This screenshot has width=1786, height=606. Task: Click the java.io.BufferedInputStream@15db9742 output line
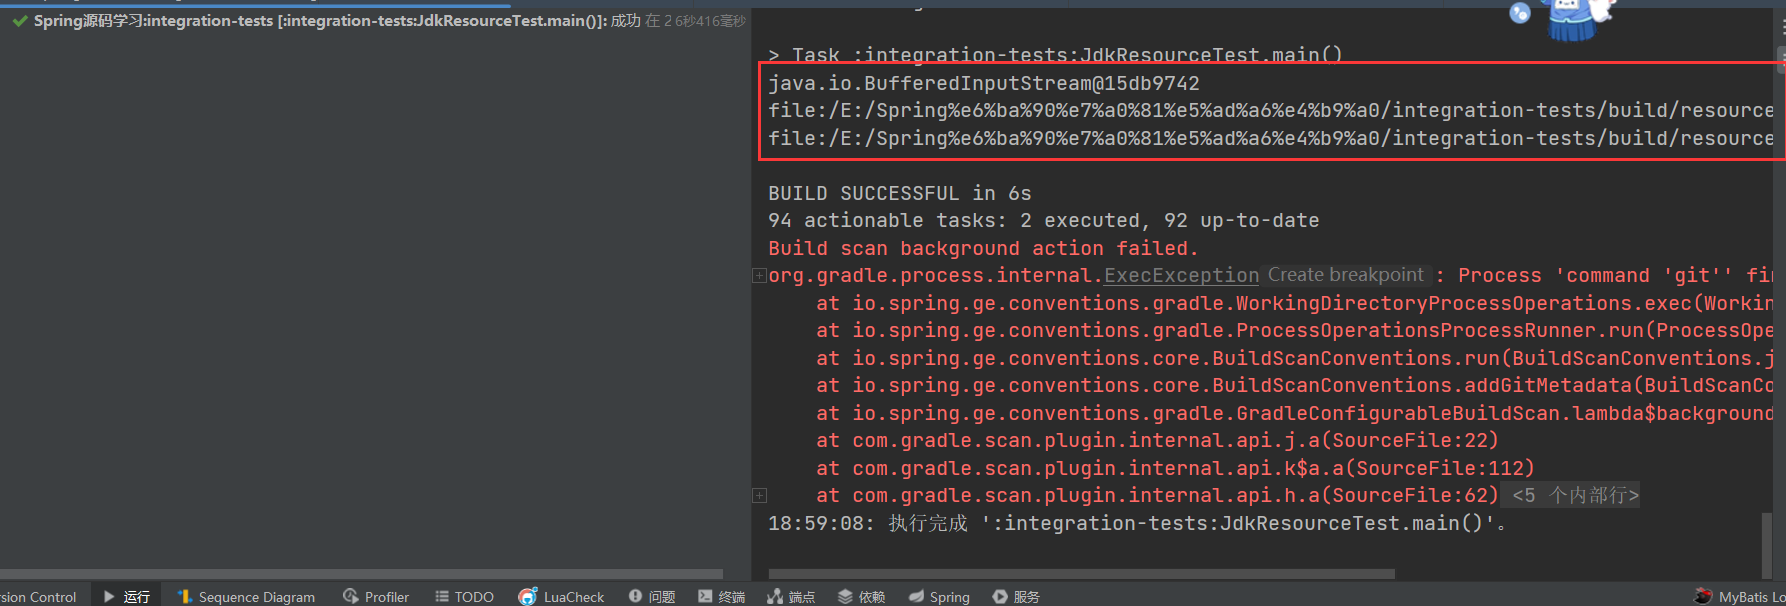(x=984, y=83)
